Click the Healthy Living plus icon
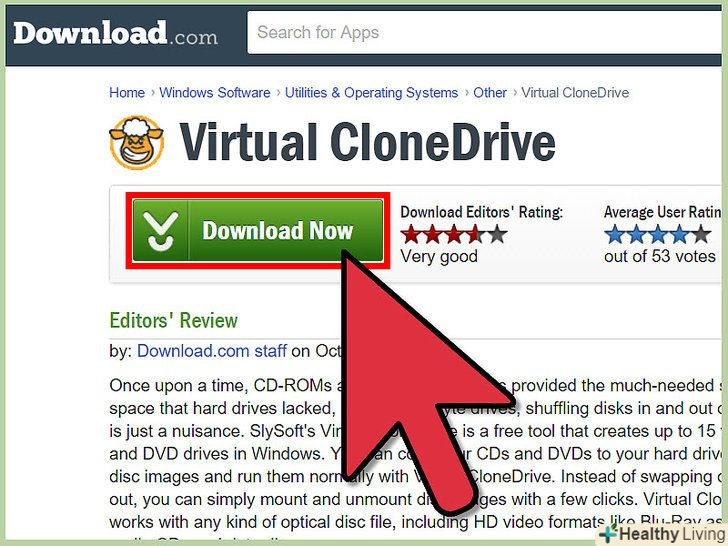This screenshot has height=546, width=728. click(609, 533)
